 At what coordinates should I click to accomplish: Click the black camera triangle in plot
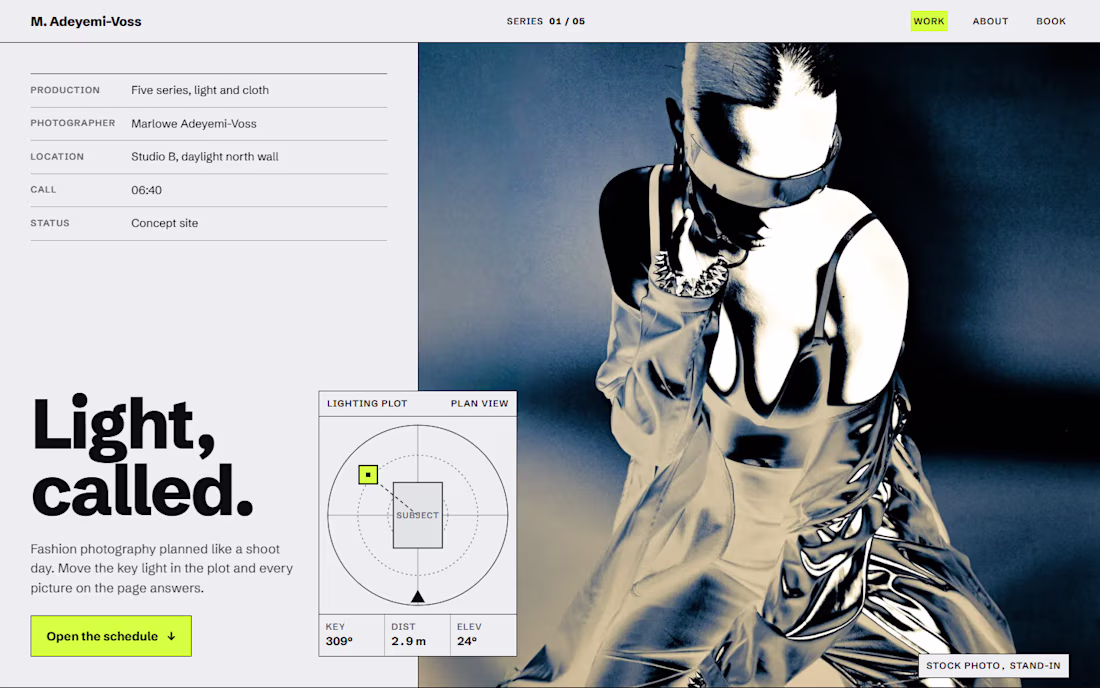417,596
